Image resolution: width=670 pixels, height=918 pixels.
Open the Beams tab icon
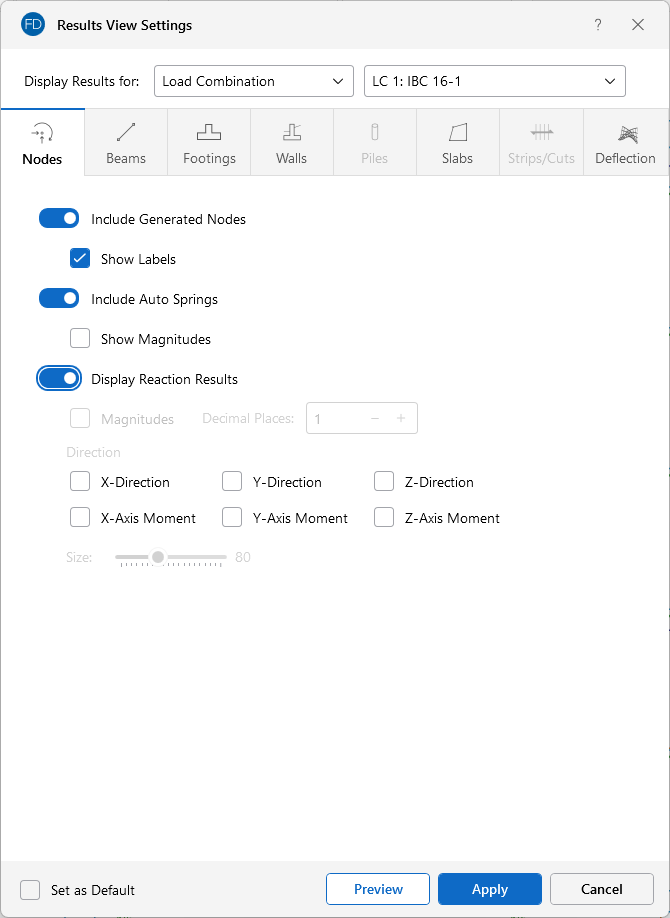click(126, 132)
